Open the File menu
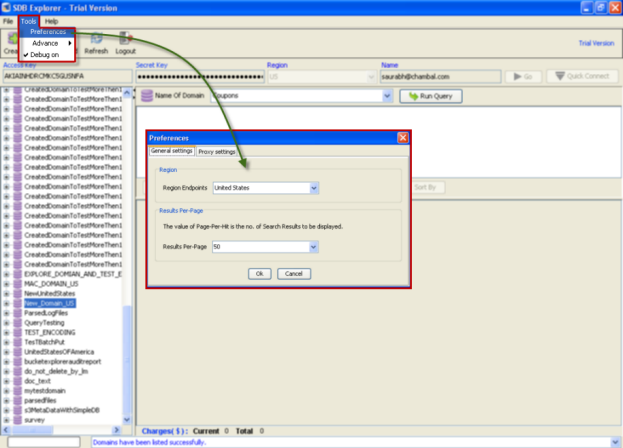This screenshot has height=448, width=623. (x=8, y=21)
